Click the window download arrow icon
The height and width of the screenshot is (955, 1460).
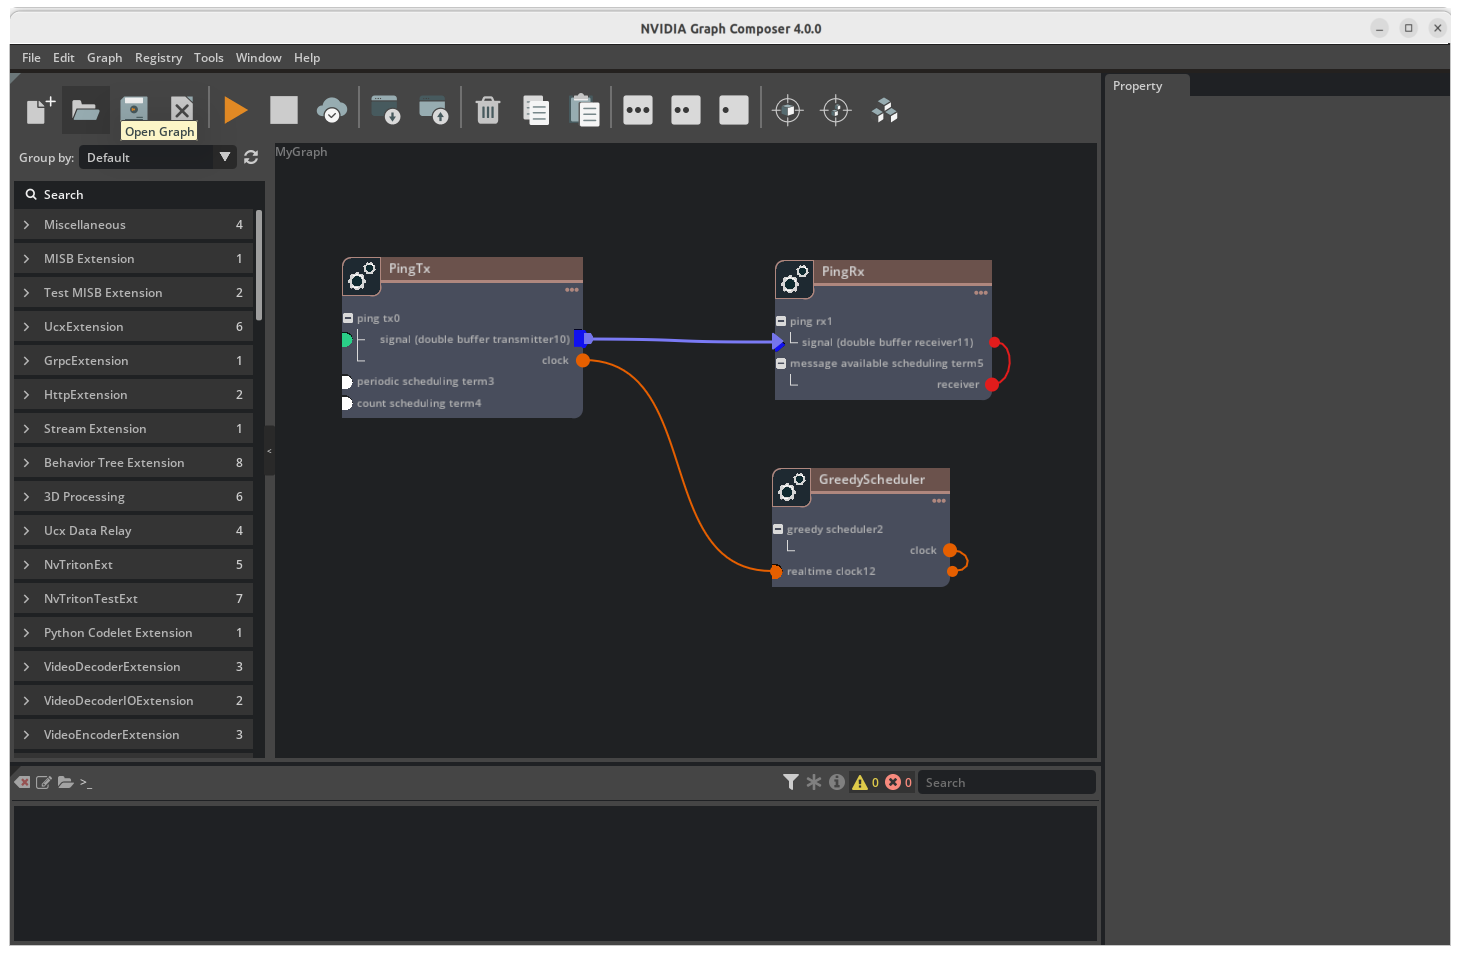385,109
